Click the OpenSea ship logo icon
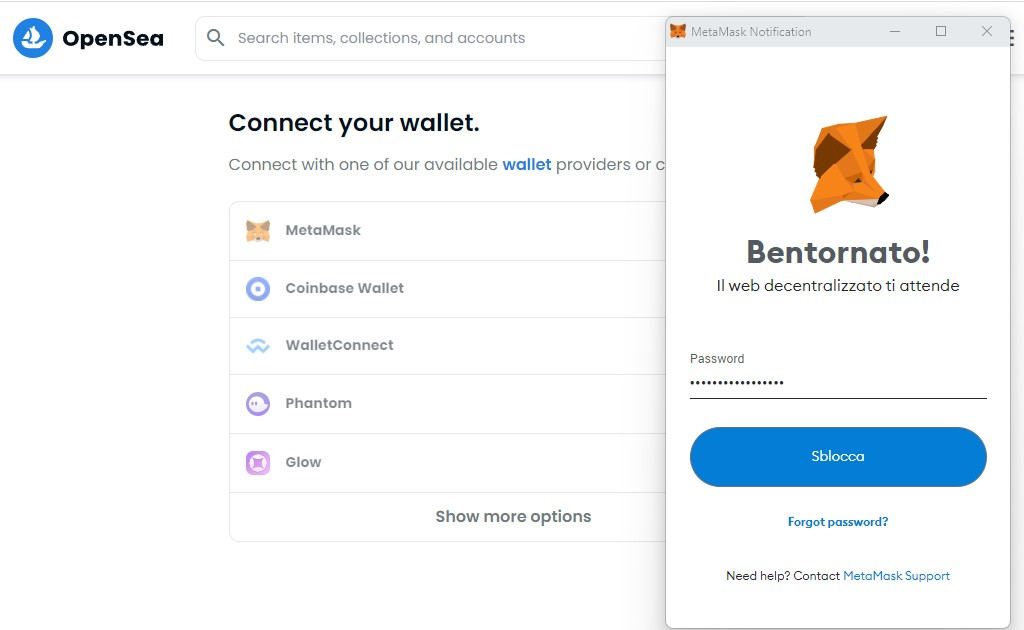This screenshot has width=1024, height=630. [32, 38]
